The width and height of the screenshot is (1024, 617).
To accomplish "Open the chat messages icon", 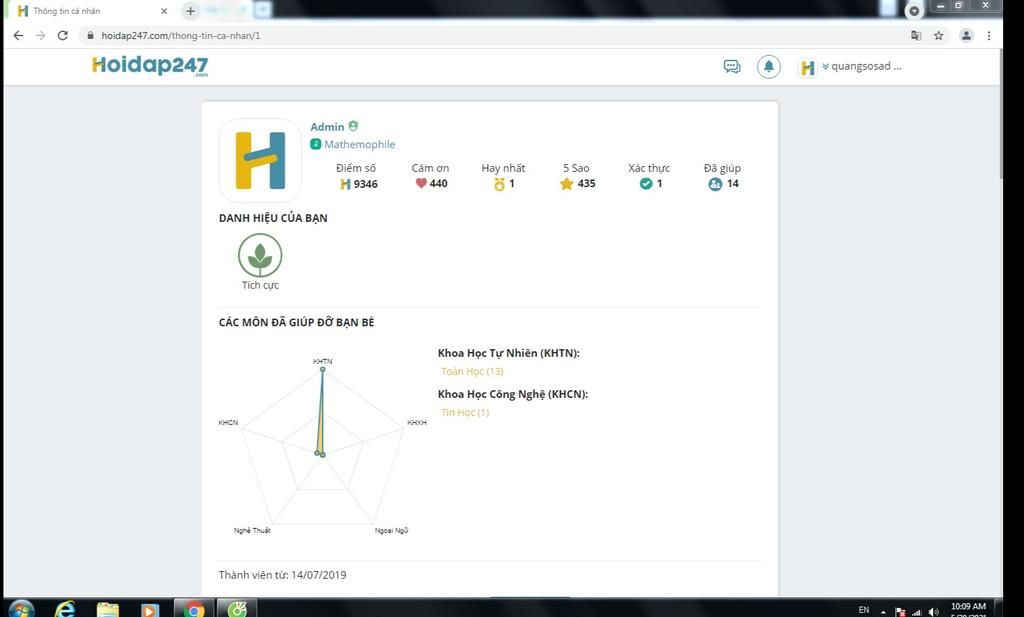I will (x=731, y=67).
